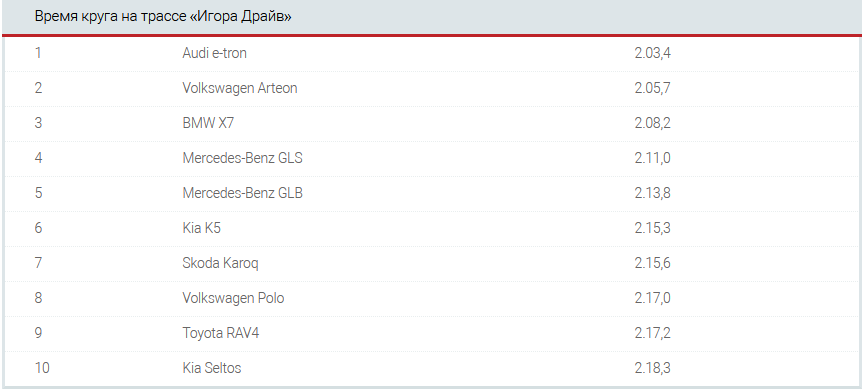Click the Kia K5 row
Image resolution: width=868 pixels, height=392 pixels.
[432, 229]
